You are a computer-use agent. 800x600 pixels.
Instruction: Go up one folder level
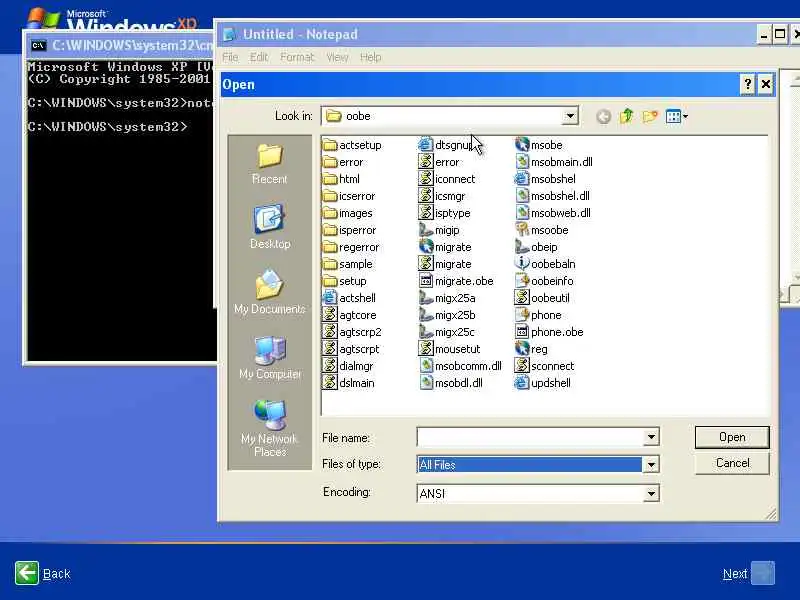click(627, 116)
